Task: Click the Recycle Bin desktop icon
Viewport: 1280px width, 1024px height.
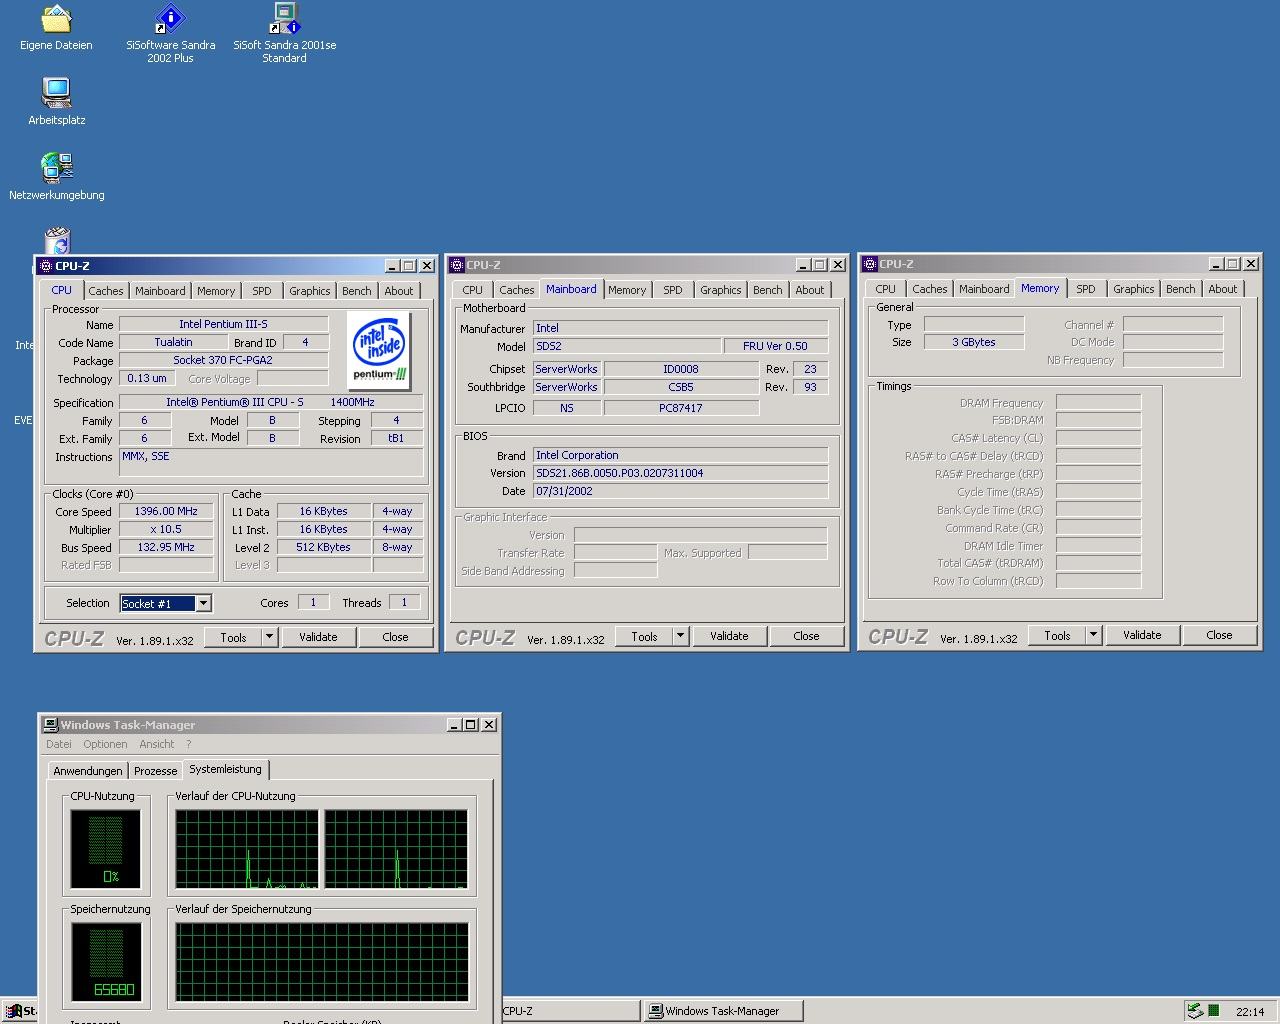Action: [57, 241]
